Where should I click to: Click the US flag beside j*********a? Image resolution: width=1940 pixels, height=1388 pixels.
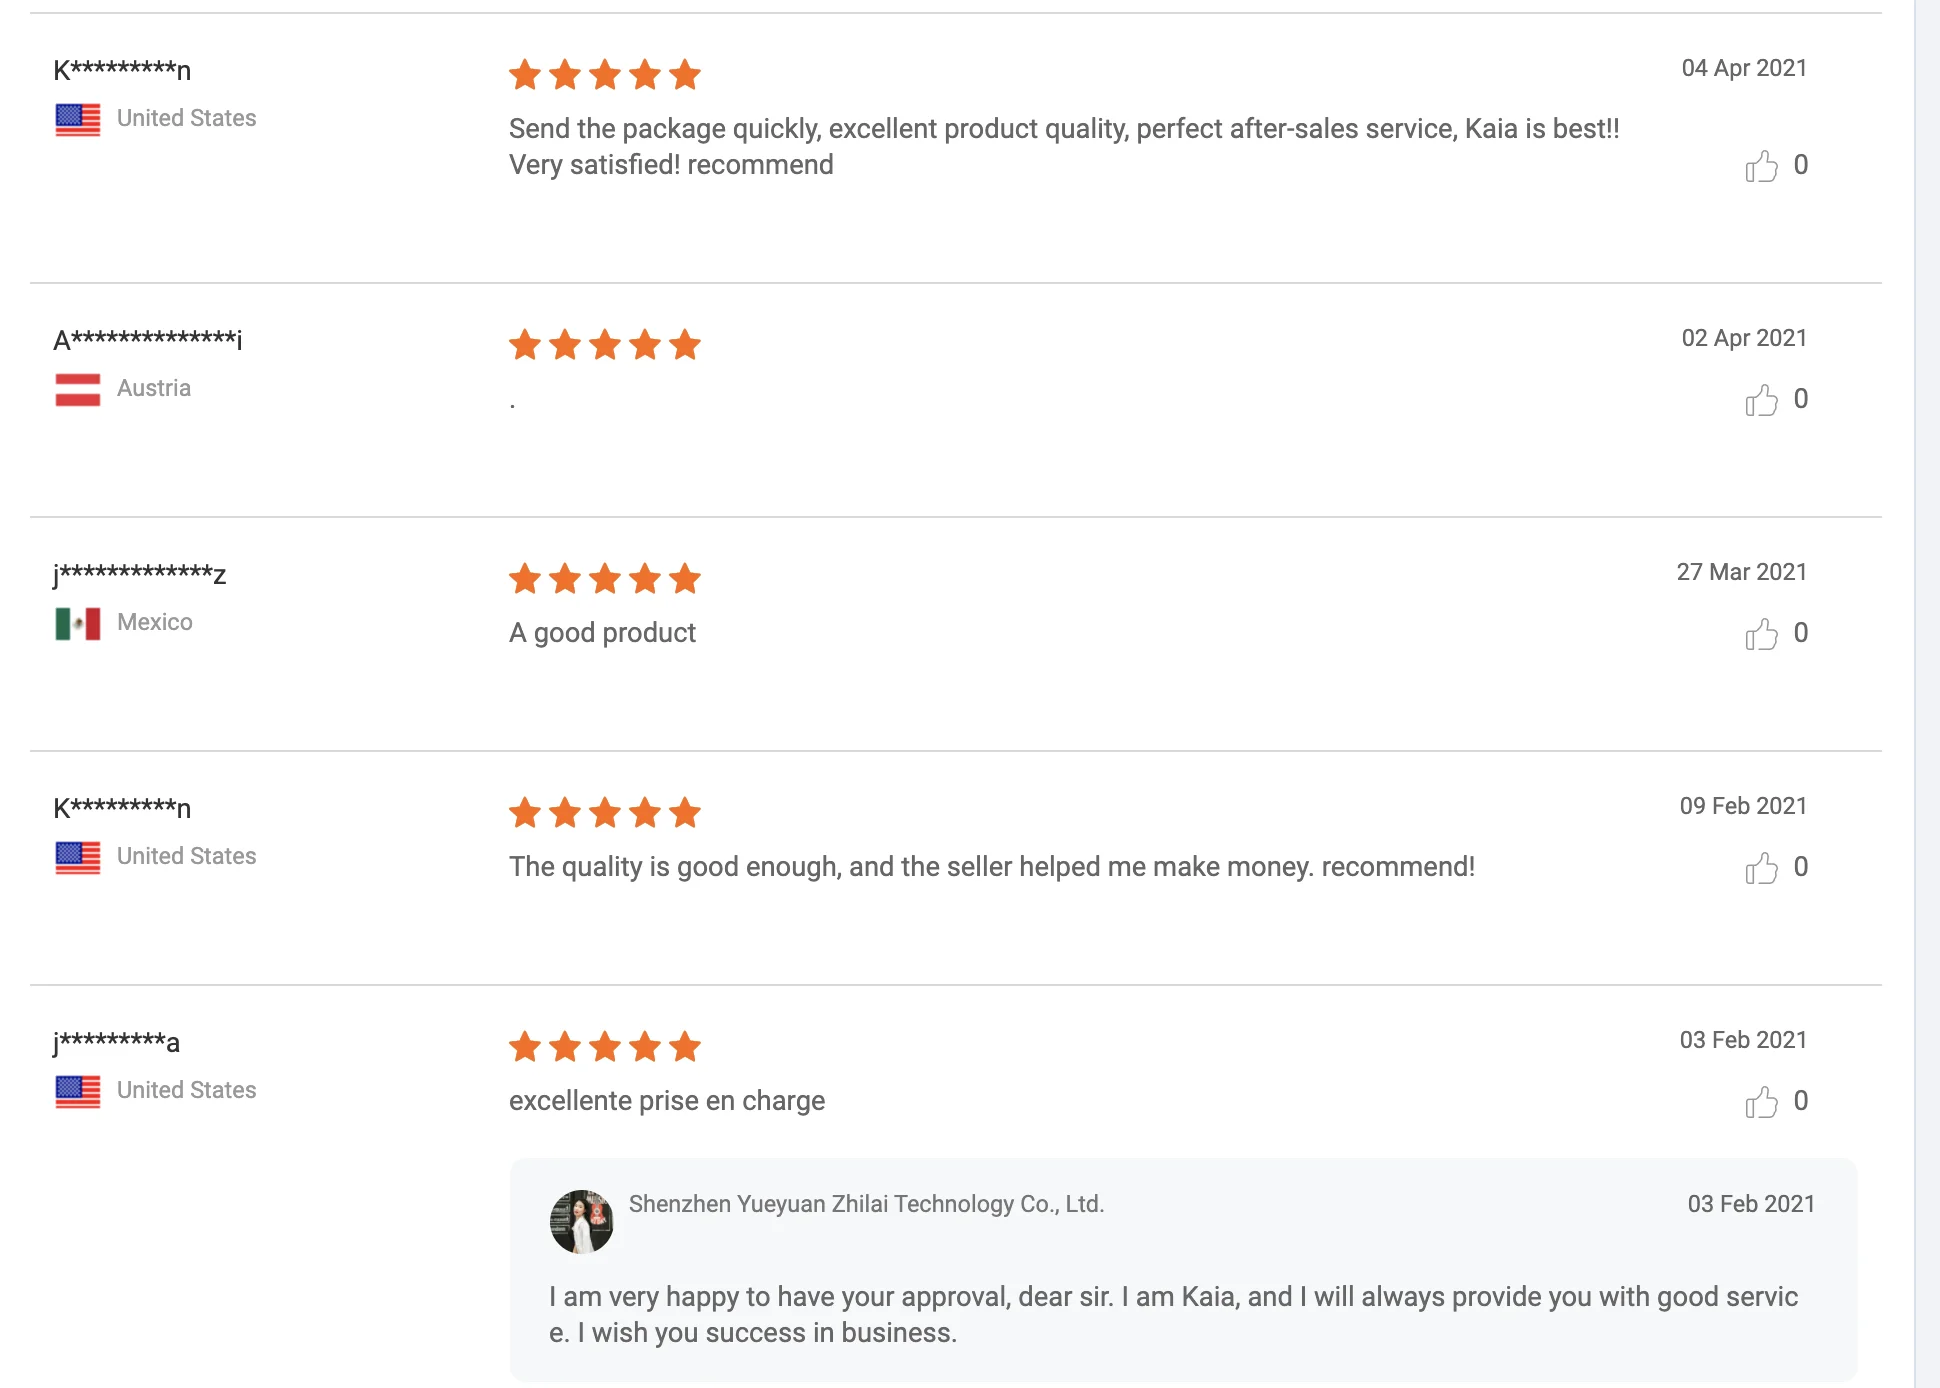pos(78,1091)
